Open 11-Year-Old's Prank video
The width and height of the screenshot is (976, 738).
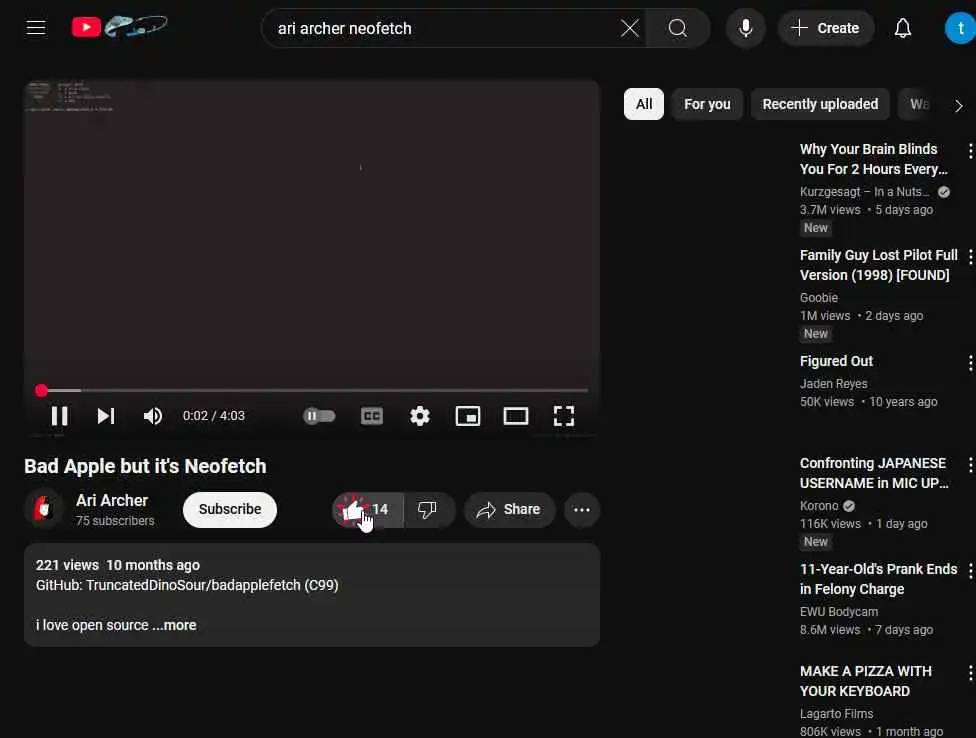click(x=878, y=579)
